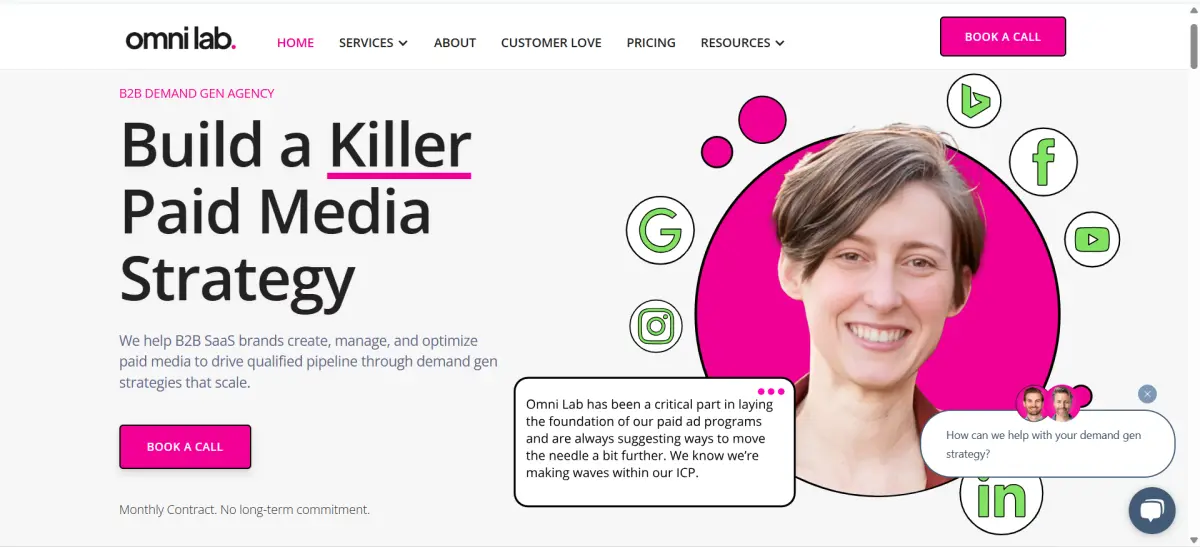1200x547 pixels.
Task: Expand the Resources dropdown menu
Action: (742, 43)
